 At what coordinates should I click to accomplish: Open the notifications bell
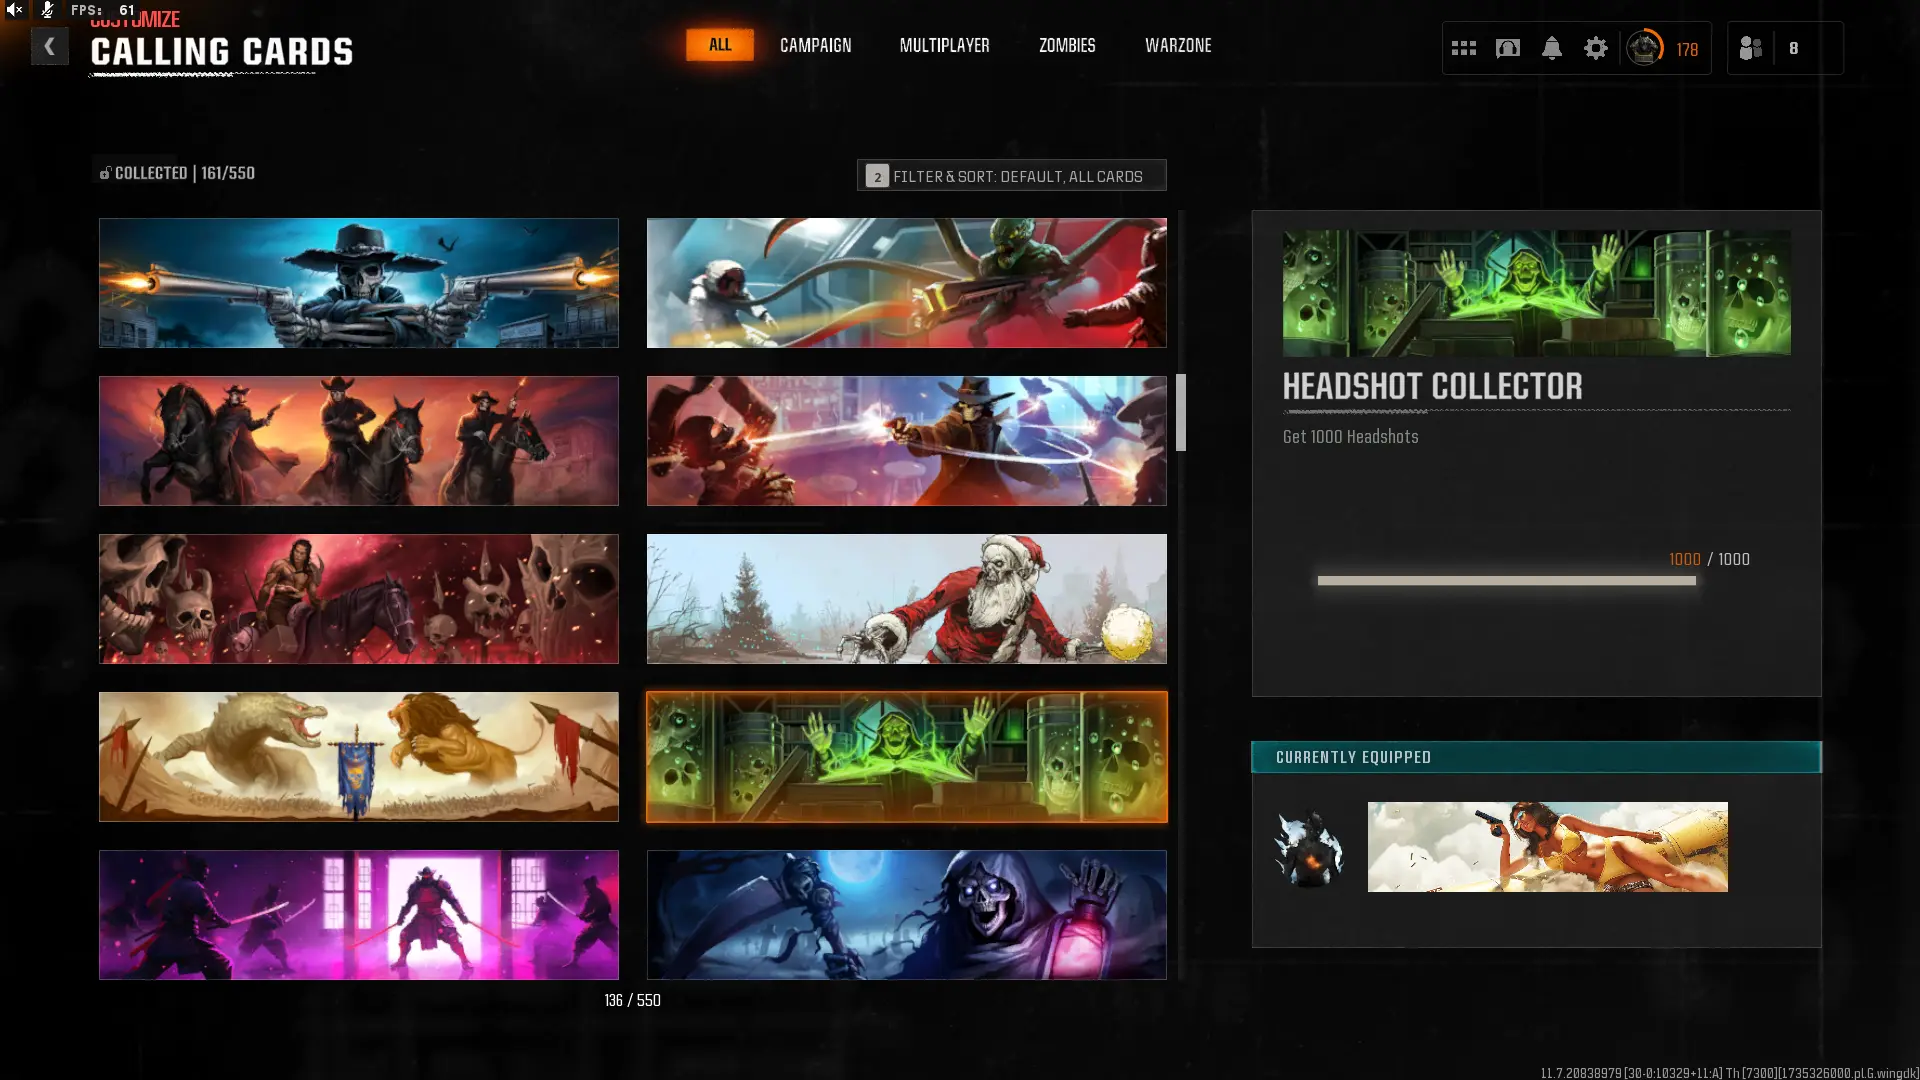1551,48
